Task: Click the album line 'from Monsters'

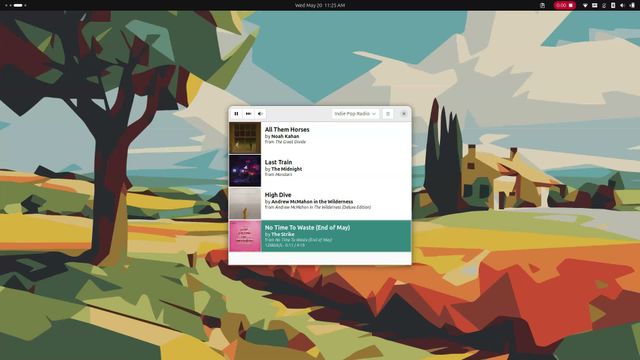Action: (278, 175)
